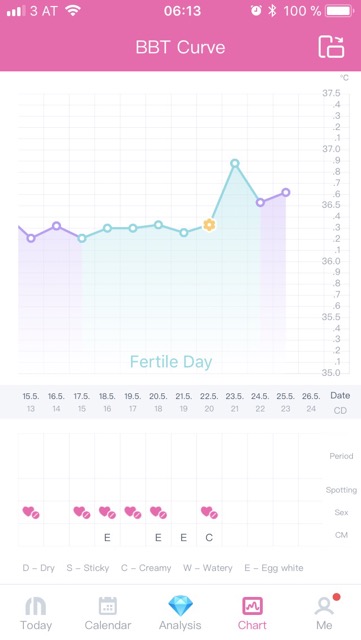Viewport: 361px width, 640px height.
Task: Tap the heart sex icon under 20.5.
Action: pyautogui.click(x=158, y=512)
